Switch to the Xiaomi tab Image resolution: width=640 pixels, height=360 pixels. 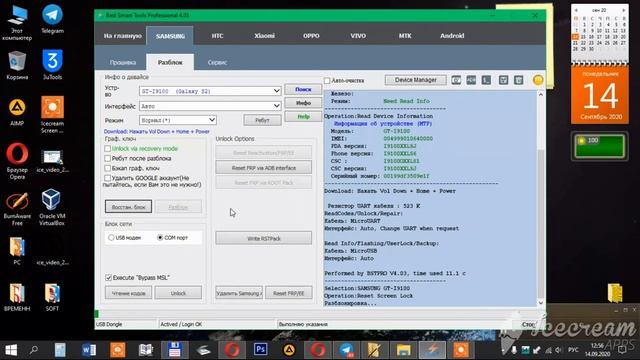[x=264, y=36]
